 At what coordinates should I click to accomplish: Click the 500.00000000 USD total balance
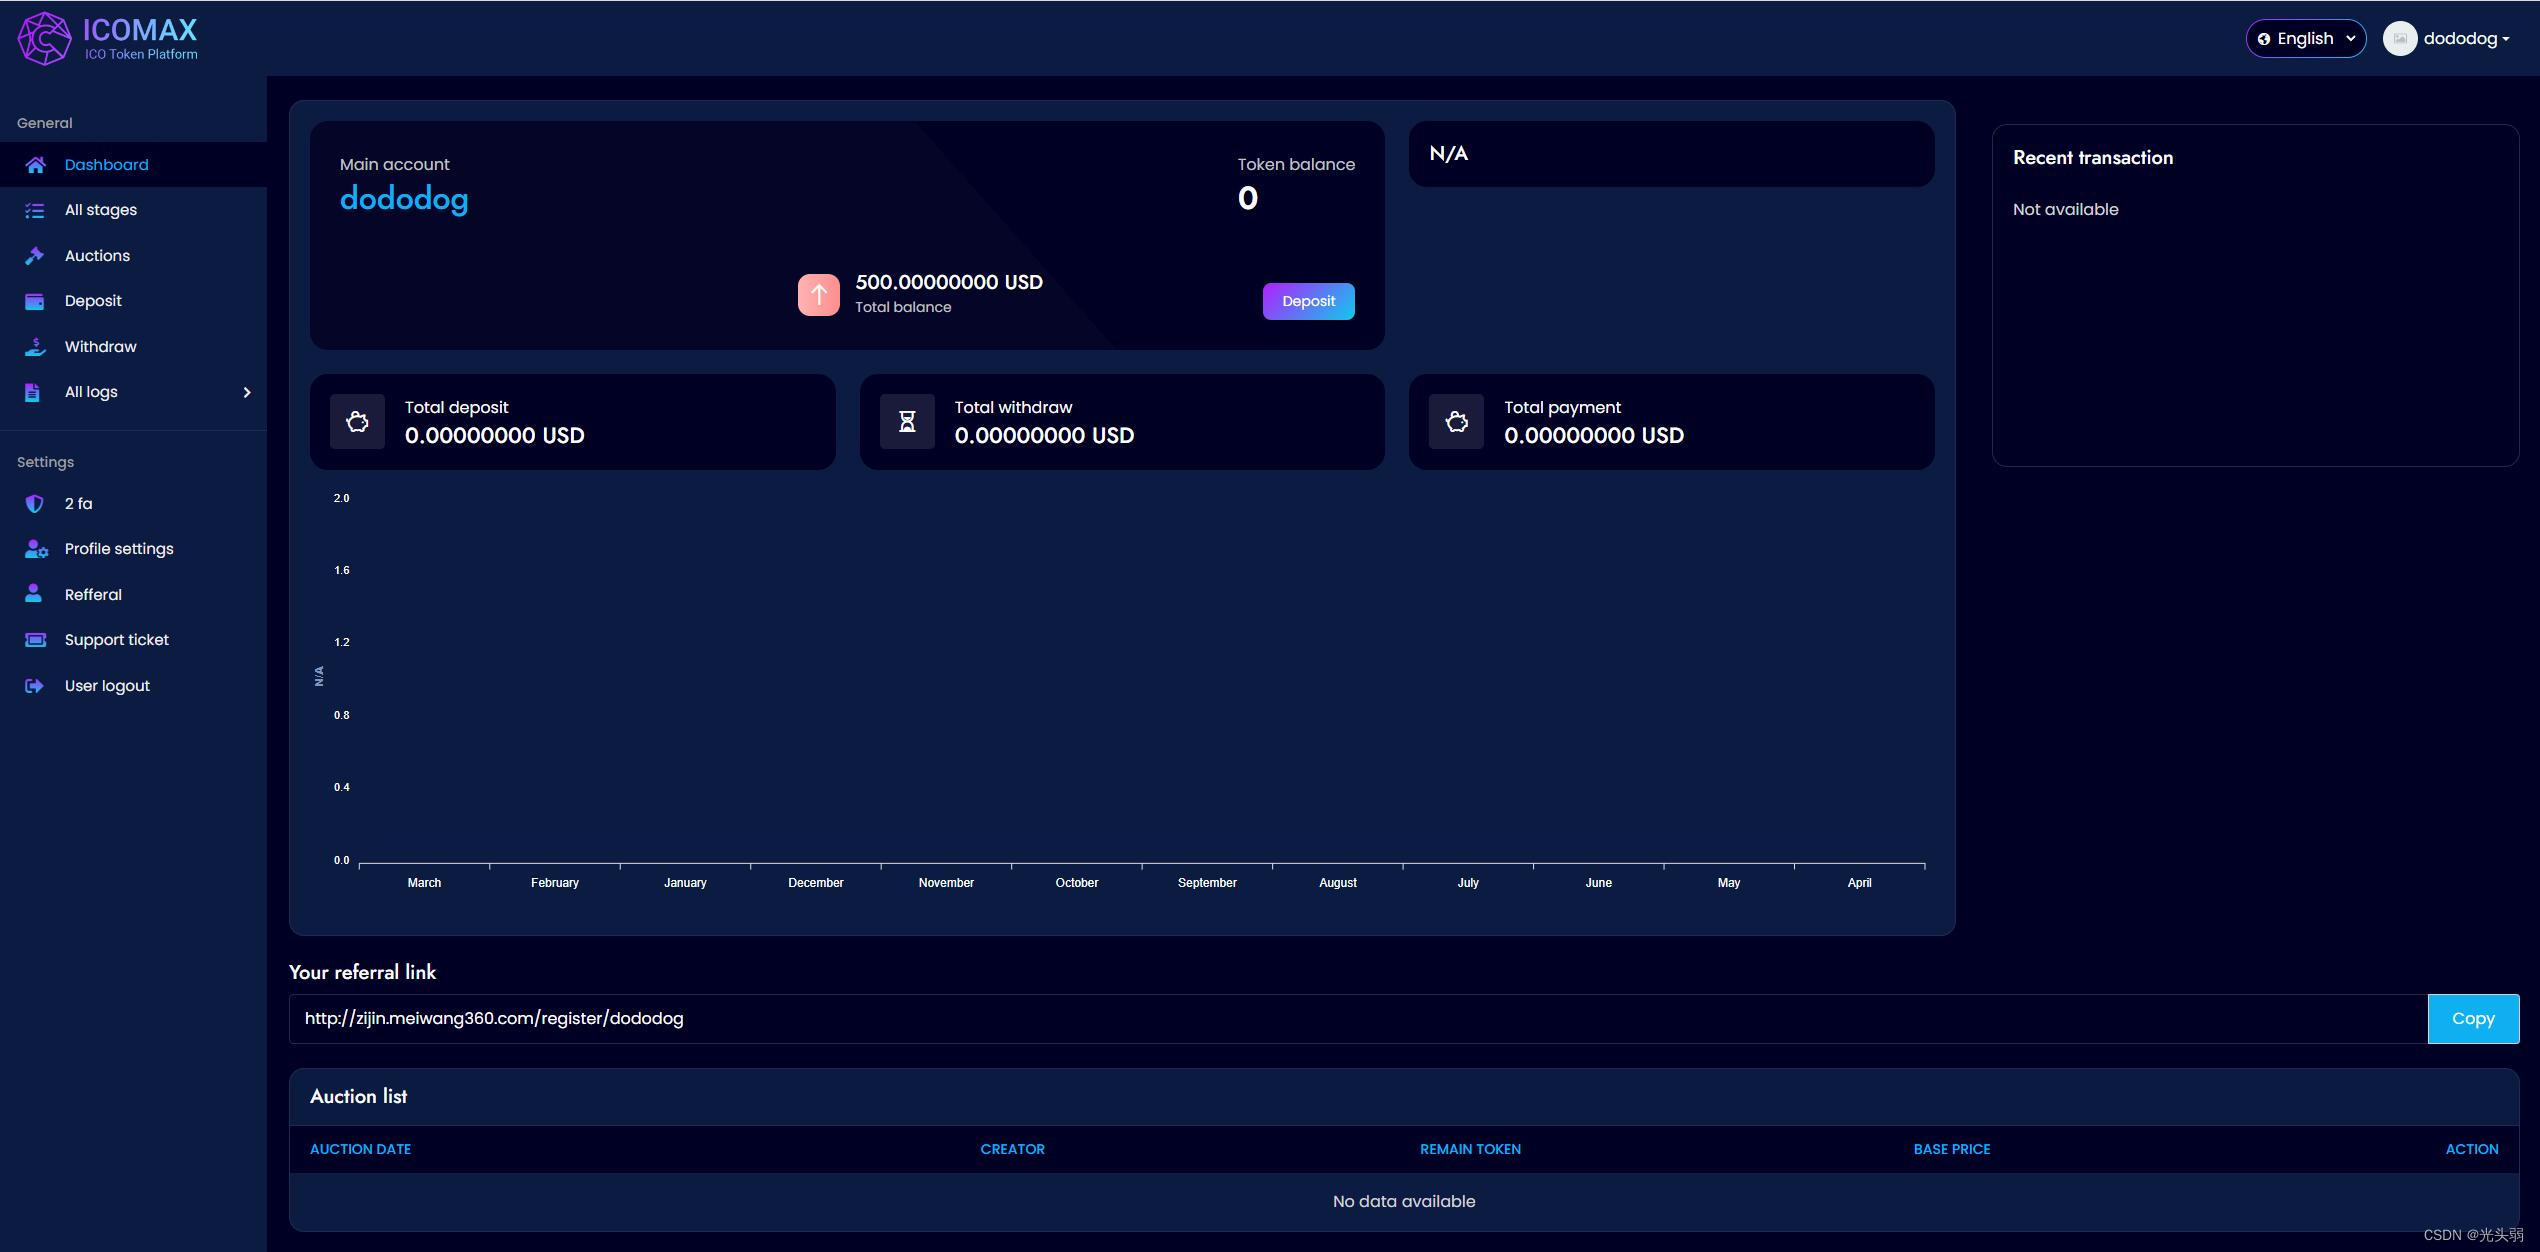coord(949,282)
